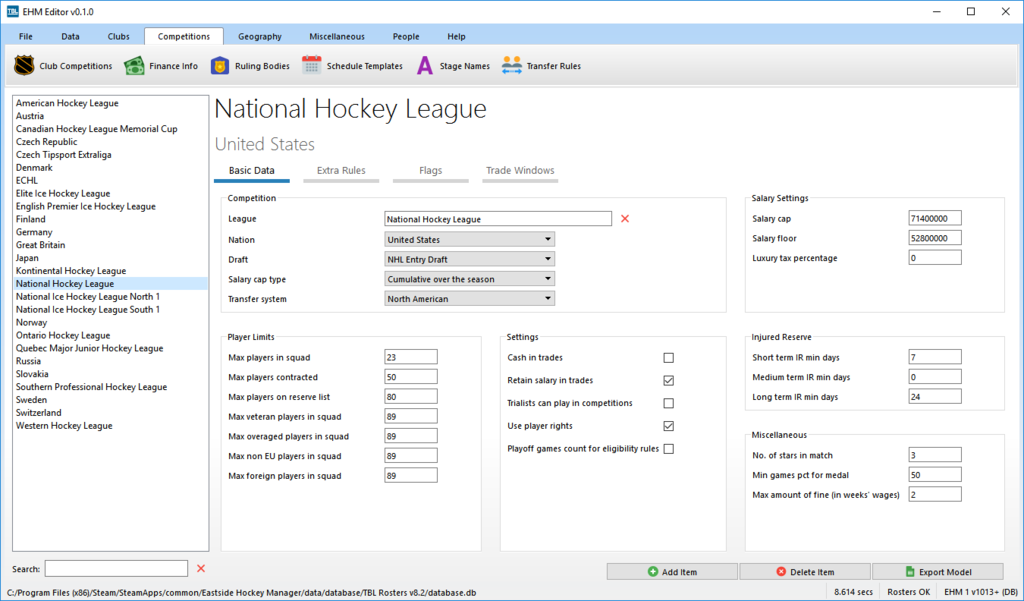Select Canadian Hockey League Memorial Cup in list

click(x=110, y=129)
